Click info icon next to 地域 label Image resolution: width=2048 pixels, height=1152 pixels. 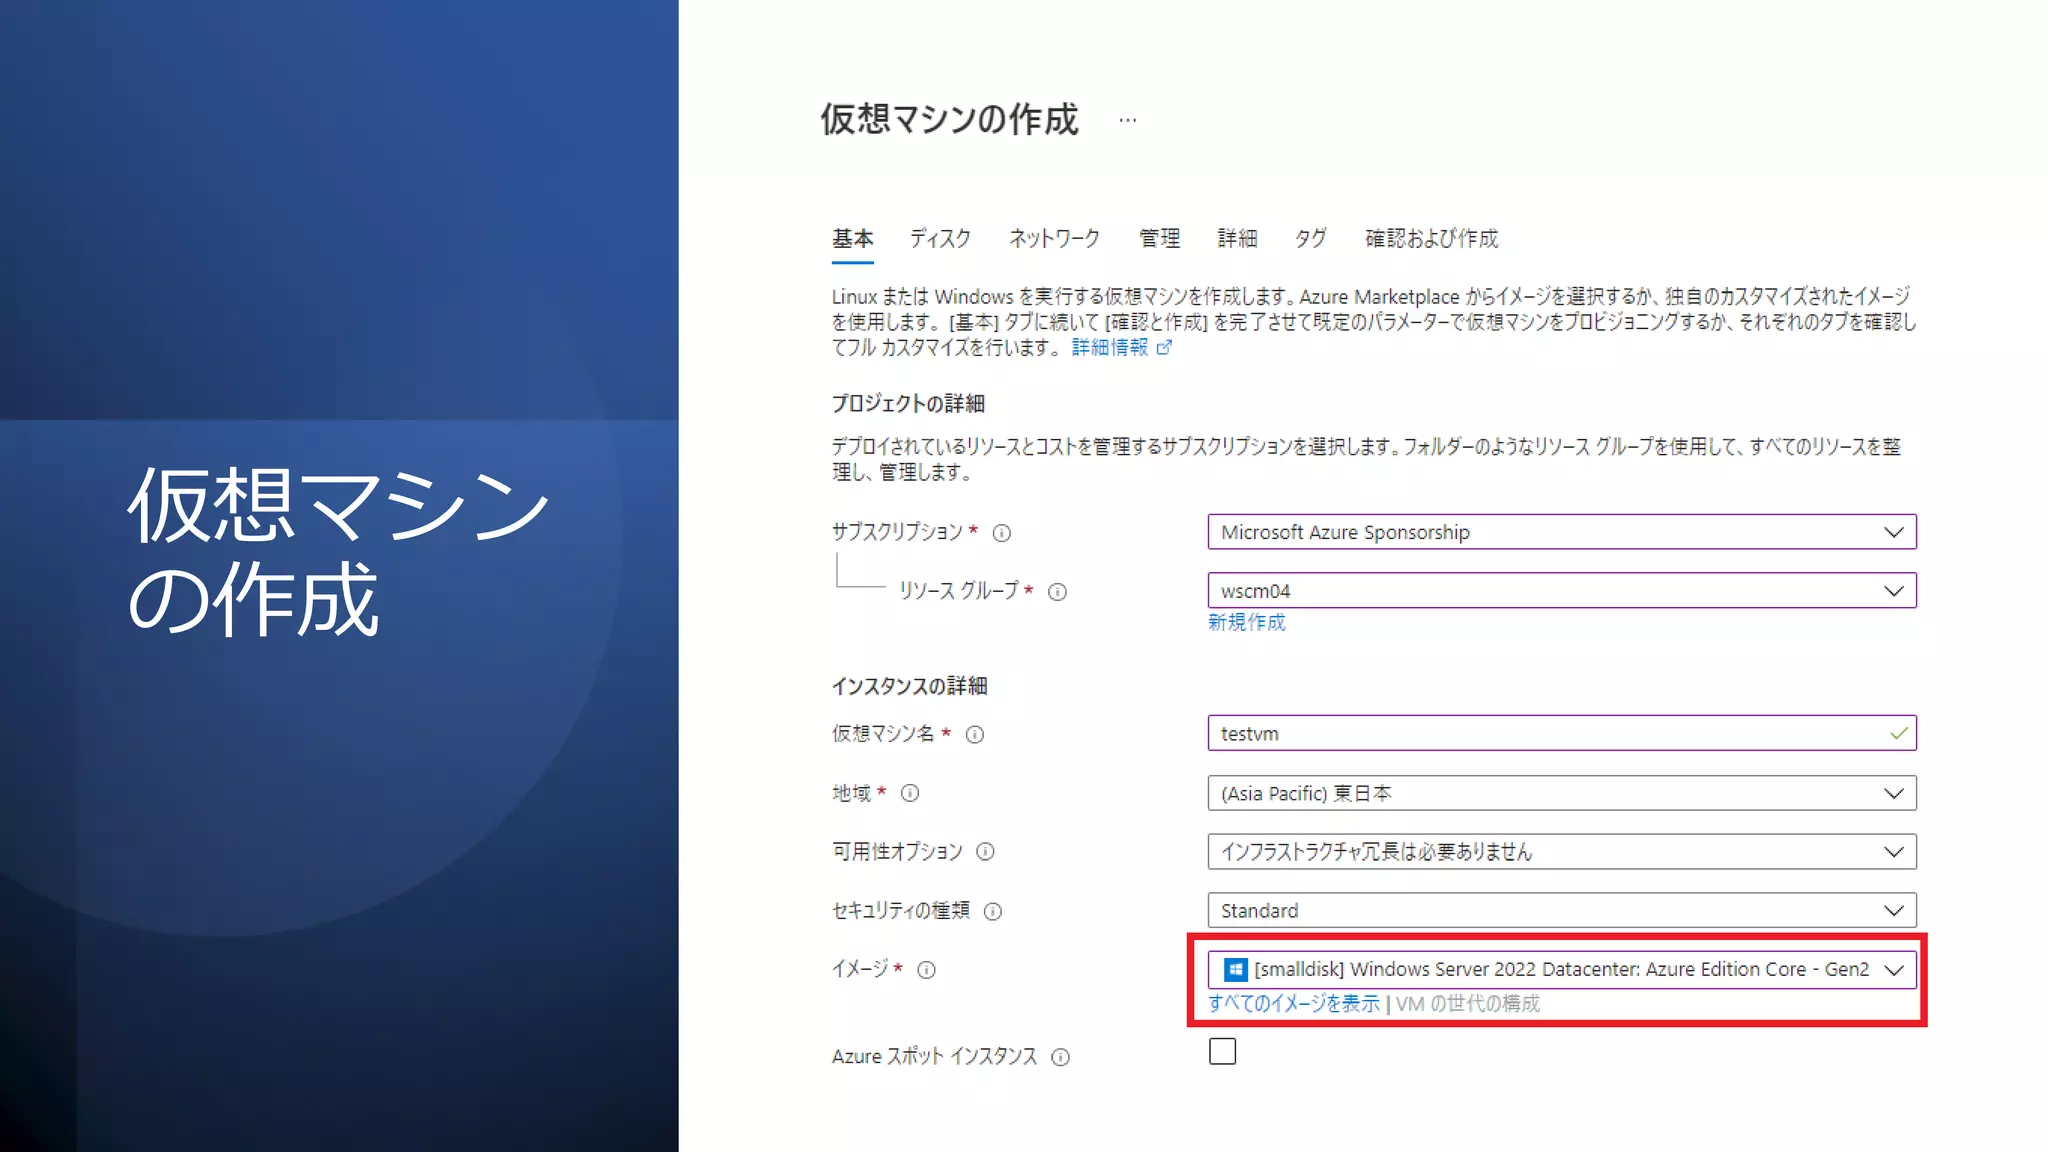pyautogui.click(x=910, y=793)
